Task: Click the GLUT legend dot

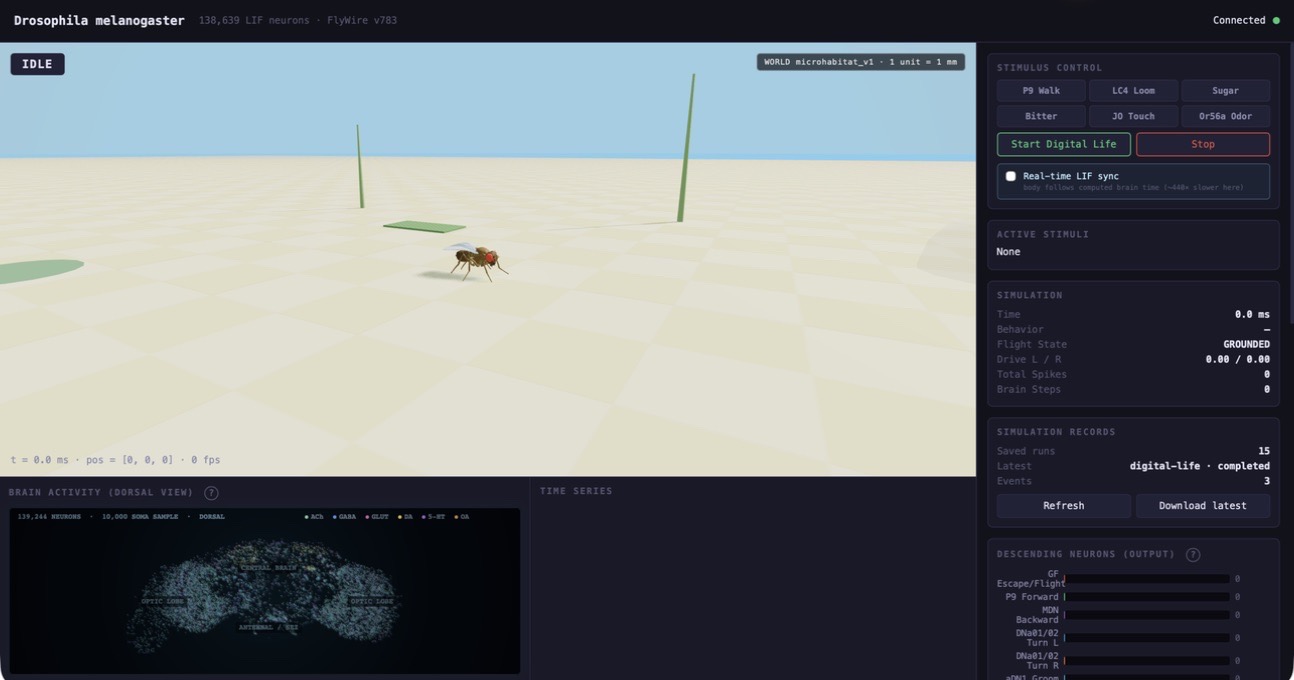Action: [x=367, y=517]
